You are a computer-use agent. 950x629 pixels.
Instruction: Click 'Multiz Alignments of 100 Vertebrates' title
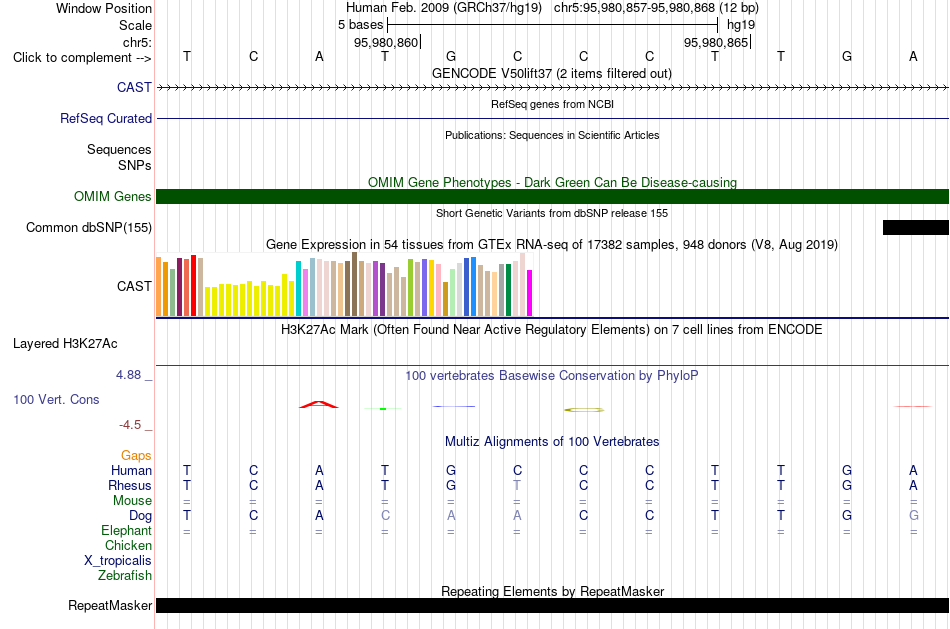(552, 442)
